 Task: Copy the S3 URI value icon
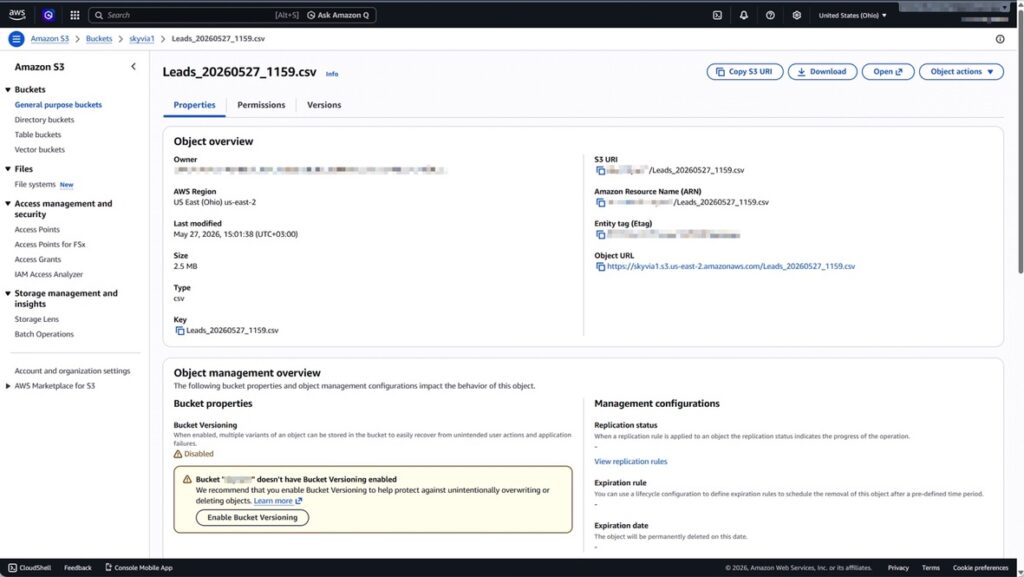coord(600,170)
